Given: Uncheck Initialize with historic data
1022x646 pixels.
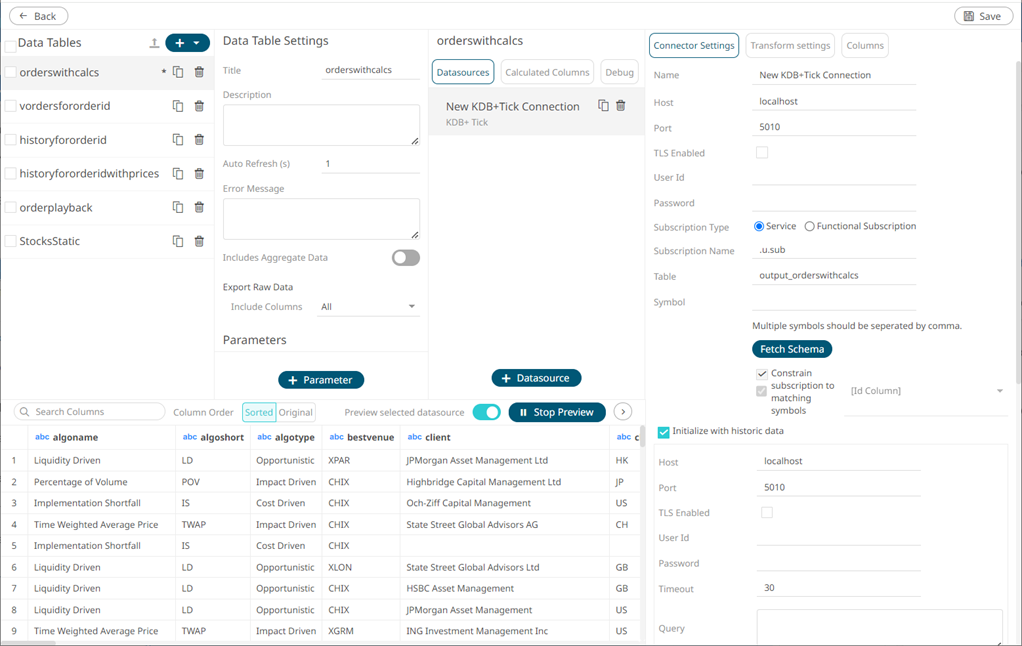Looking at the screenshot, I should pyautogui.click(x=664, y=432).
